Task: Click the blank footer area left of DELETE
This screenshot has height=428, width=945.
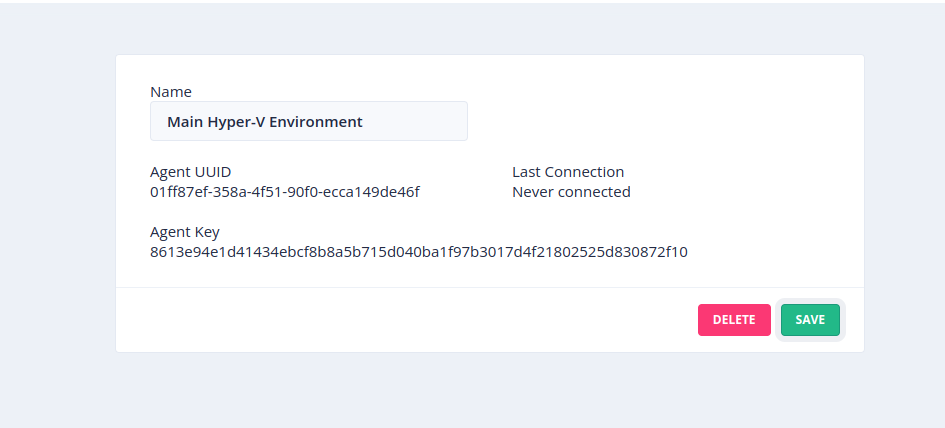Action: pyautogui.click(x=400, y=320)
